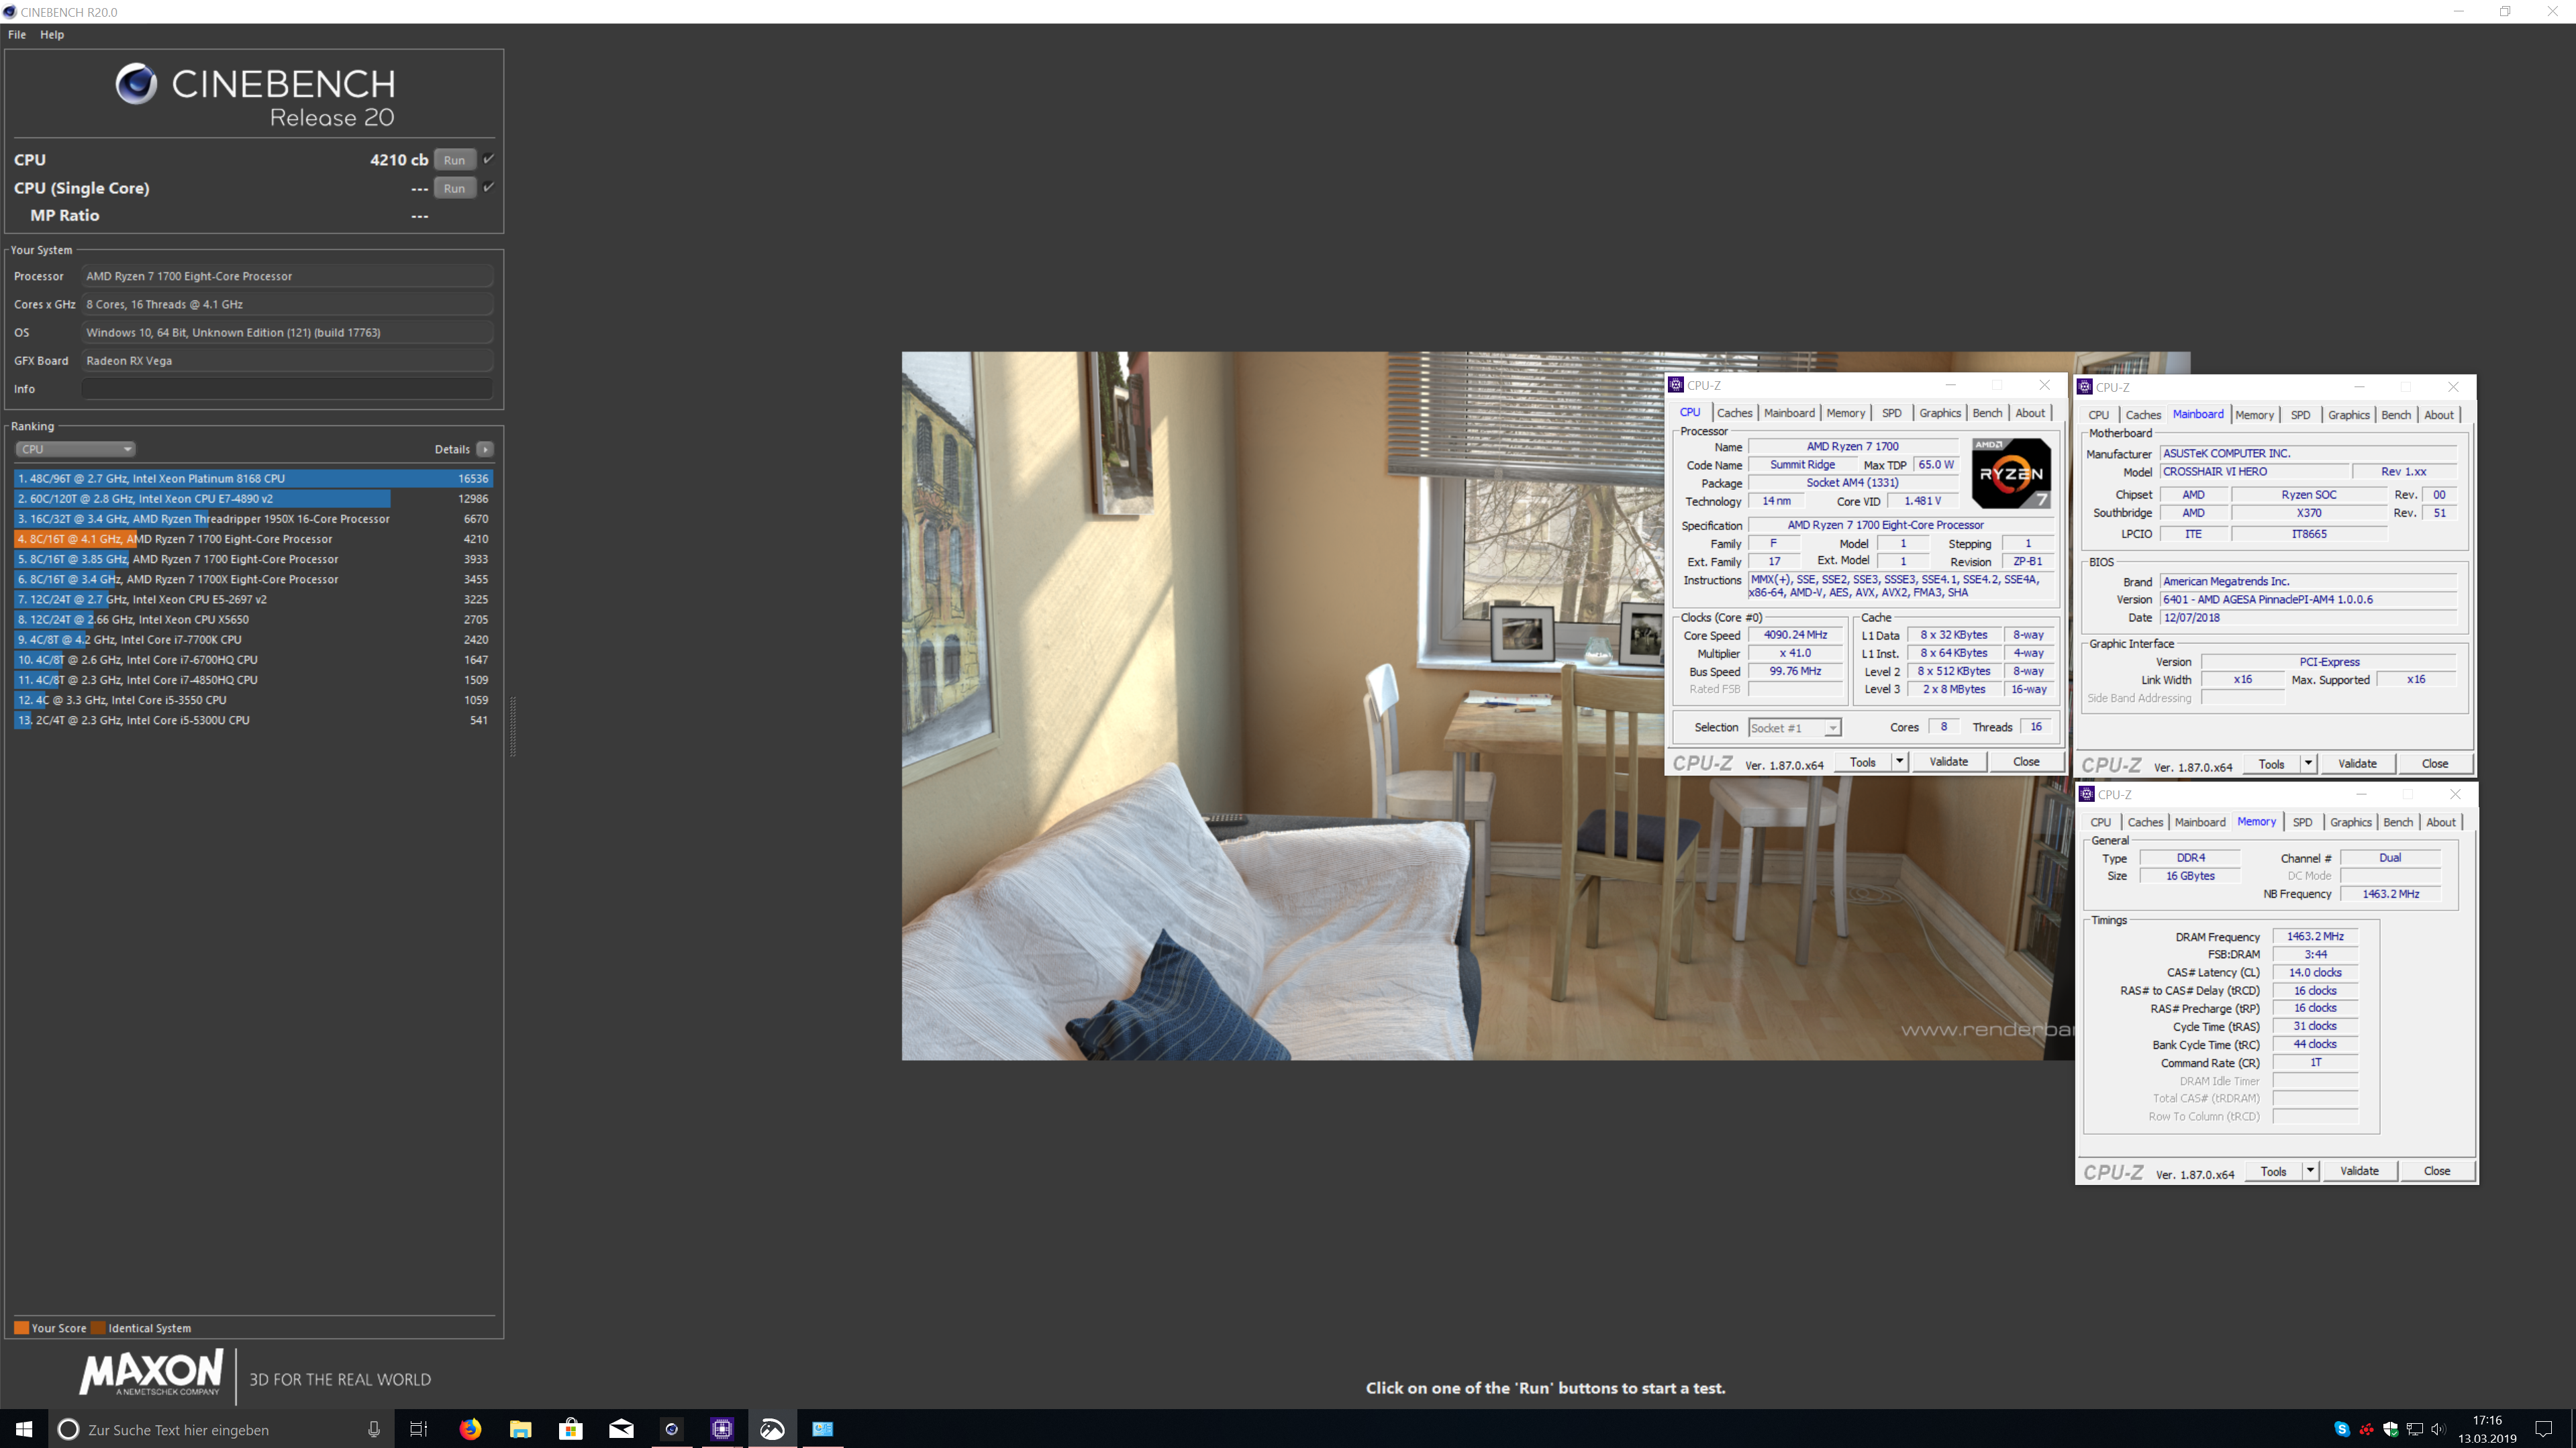The width and height of the screenshot is (2576, 1448).
Task: Click the Task View taskbar icon
Action: pyautogui.click(x=419, y=1428)
